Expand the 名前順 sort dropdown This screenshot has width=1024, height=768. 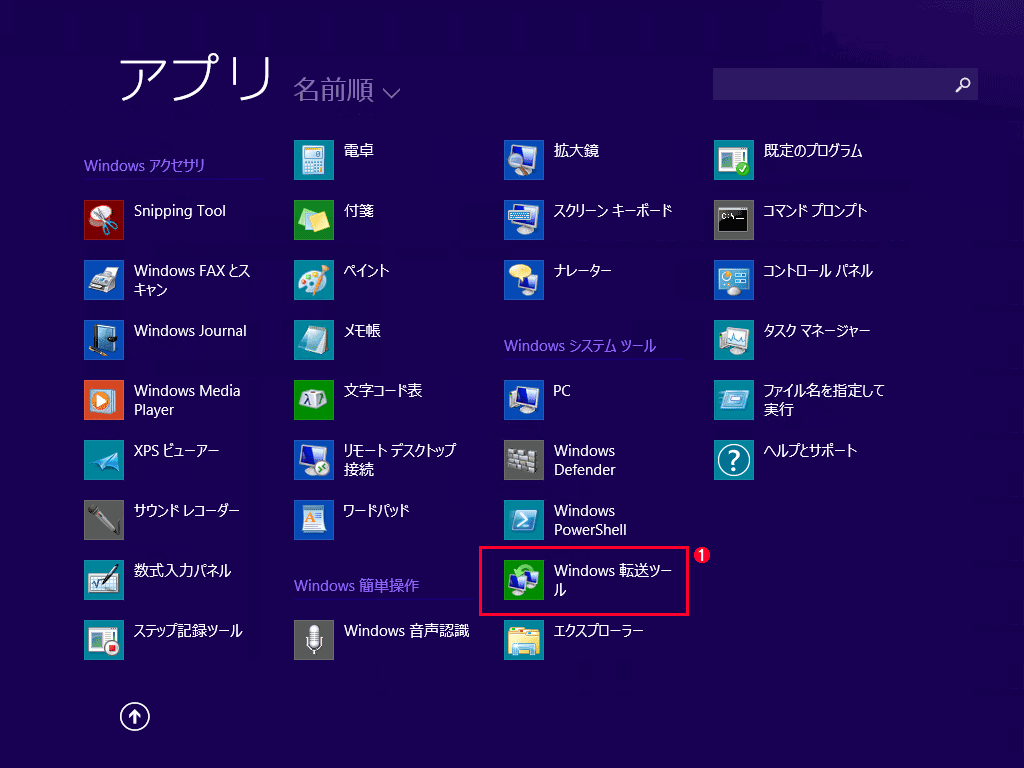tap(346, 91)
